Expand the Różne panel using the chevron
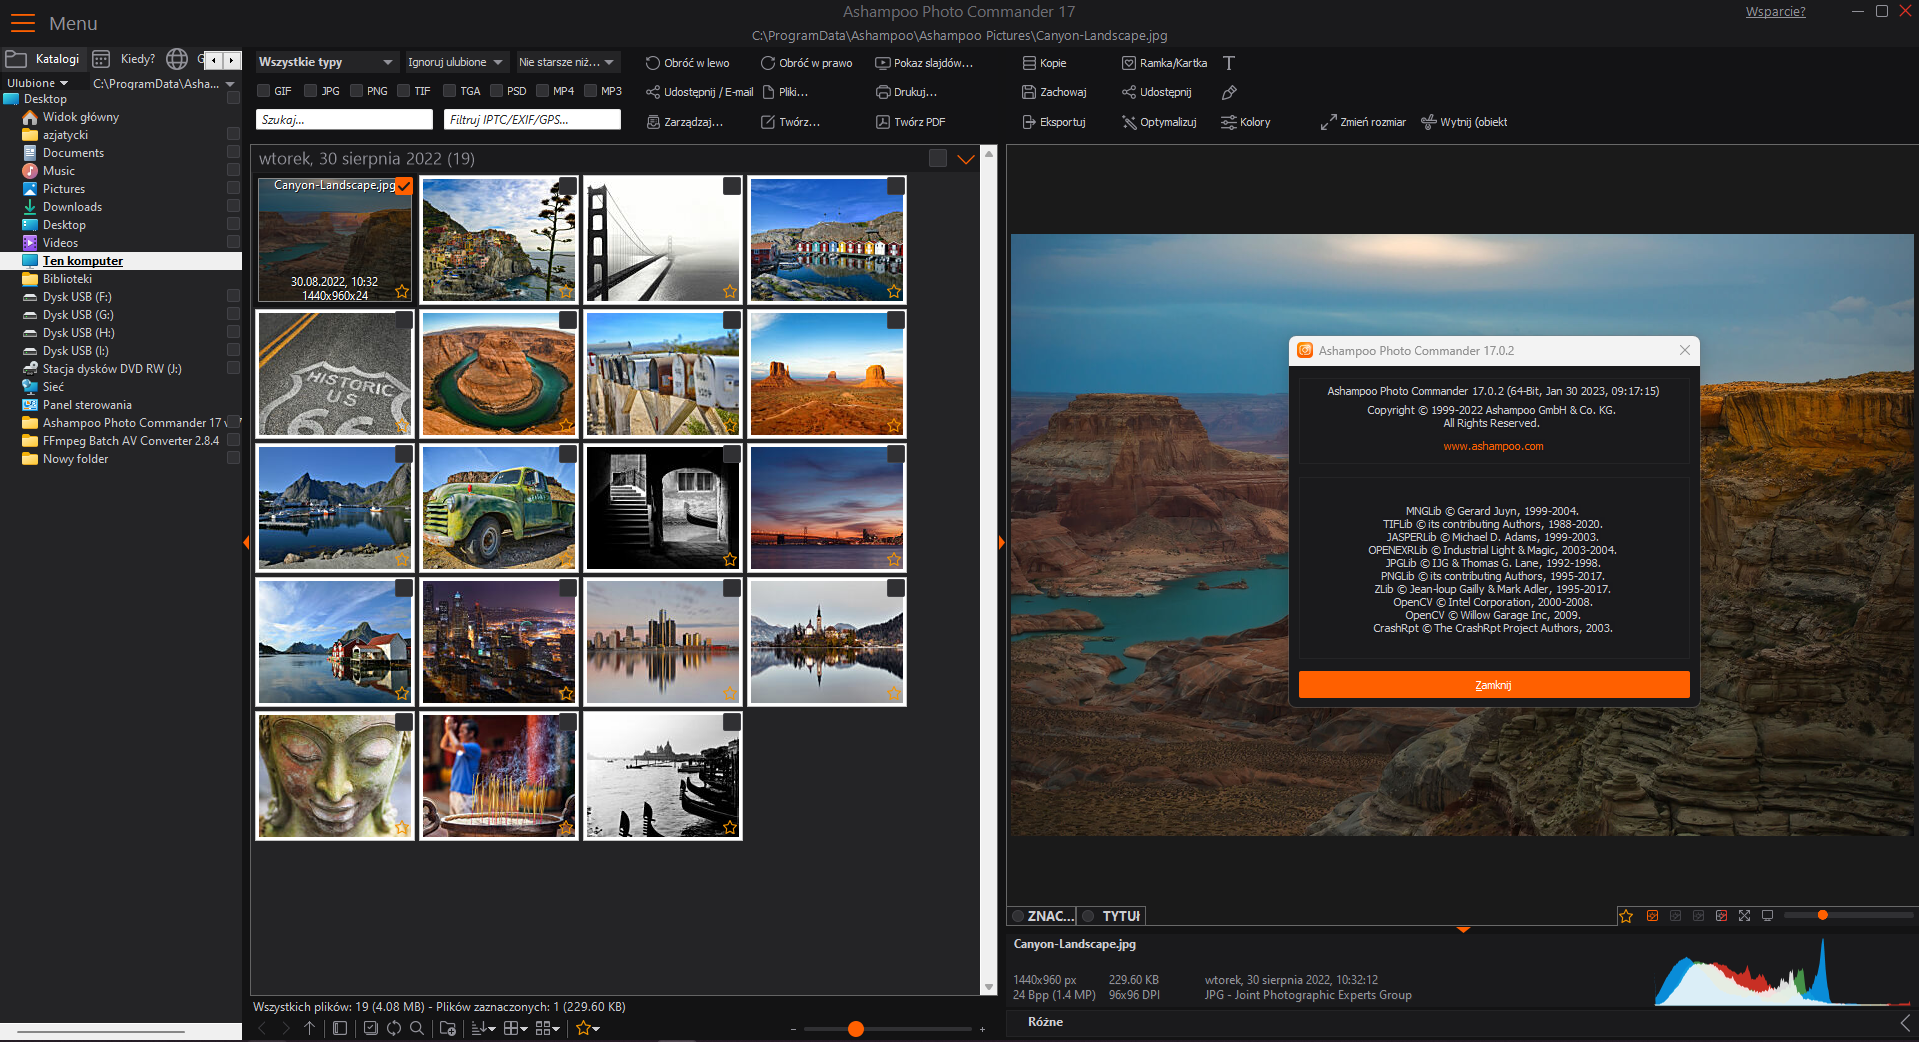Screen dimensions: 1919x1042 pos(1905,1022)
